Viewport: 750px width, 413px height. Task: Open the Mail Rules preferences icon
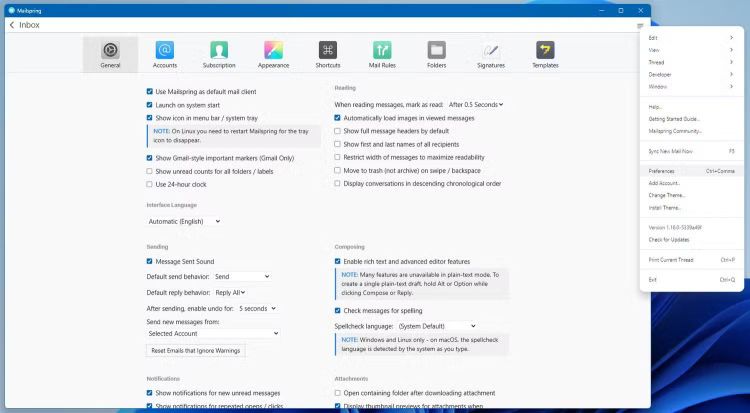click(x=382, y=54)
